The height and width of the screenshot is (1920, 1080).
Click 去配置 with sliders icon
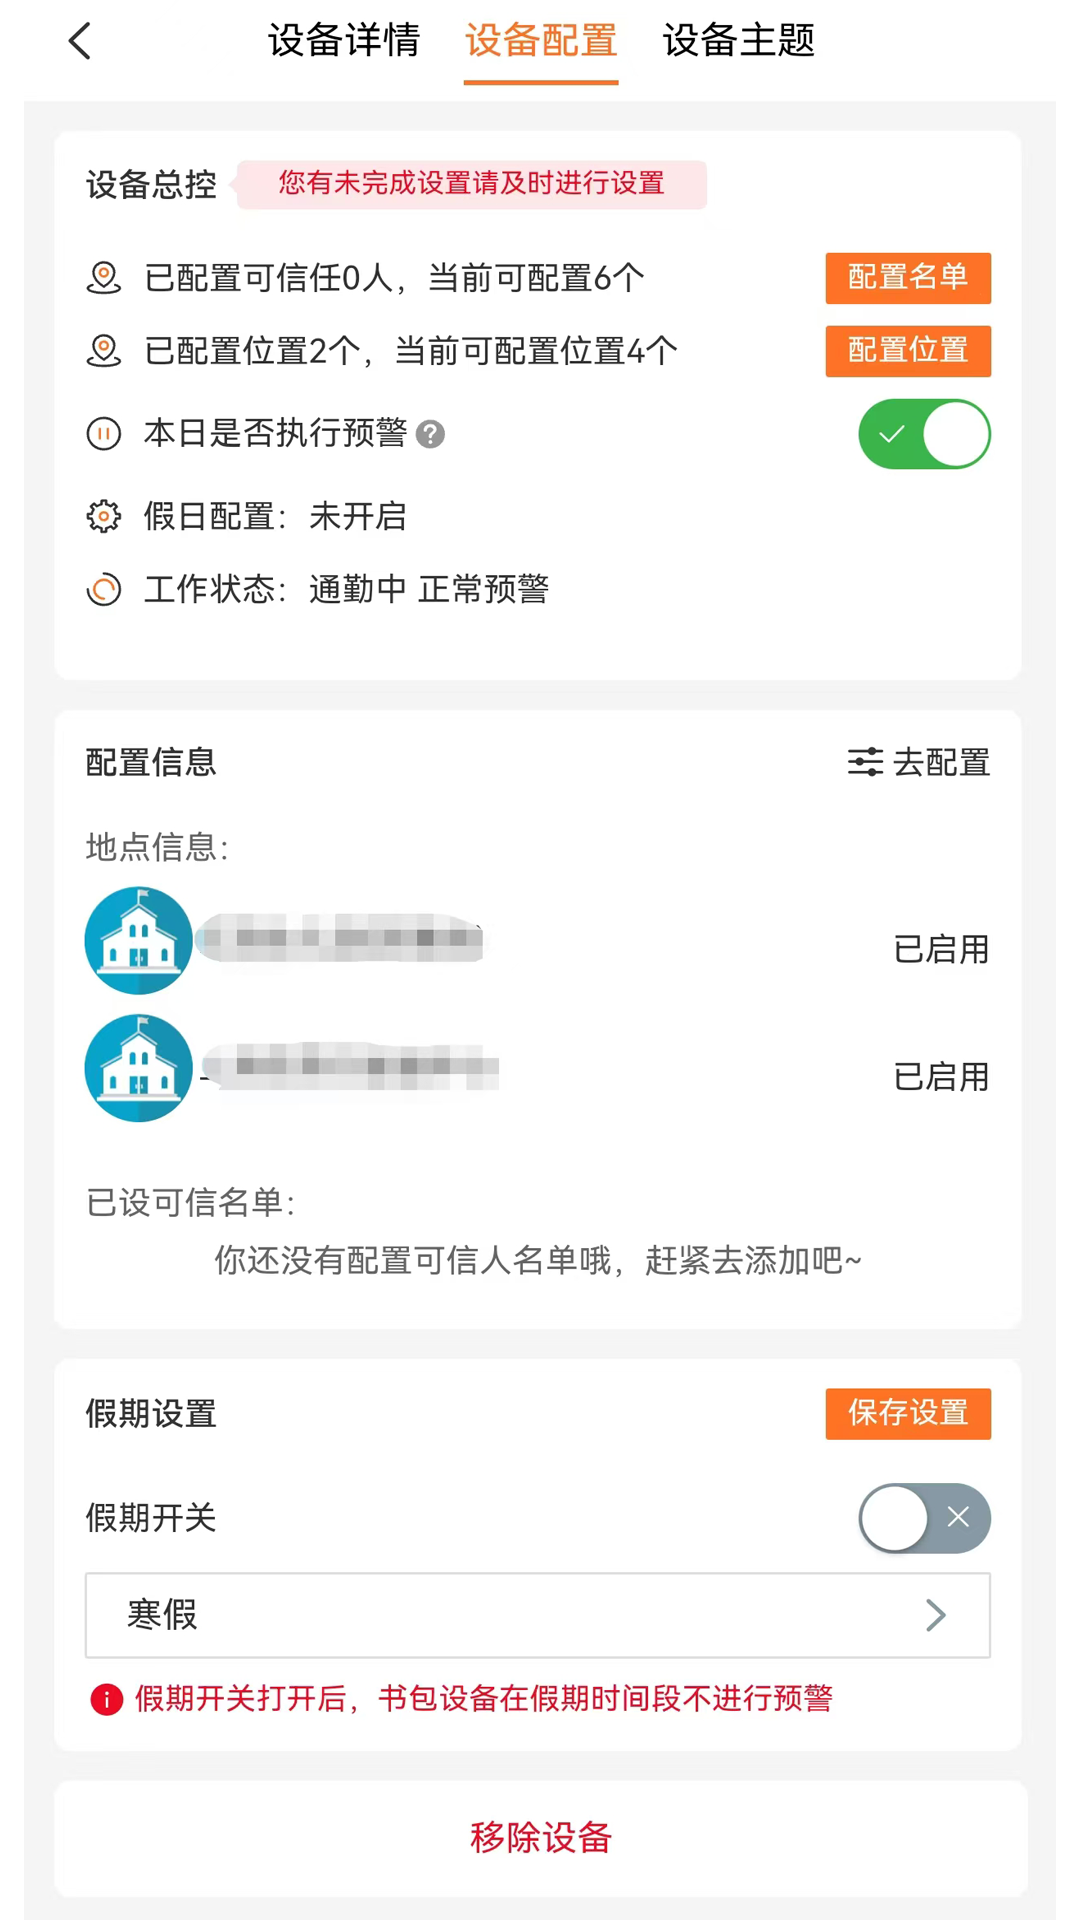click(x=919, y=763)
